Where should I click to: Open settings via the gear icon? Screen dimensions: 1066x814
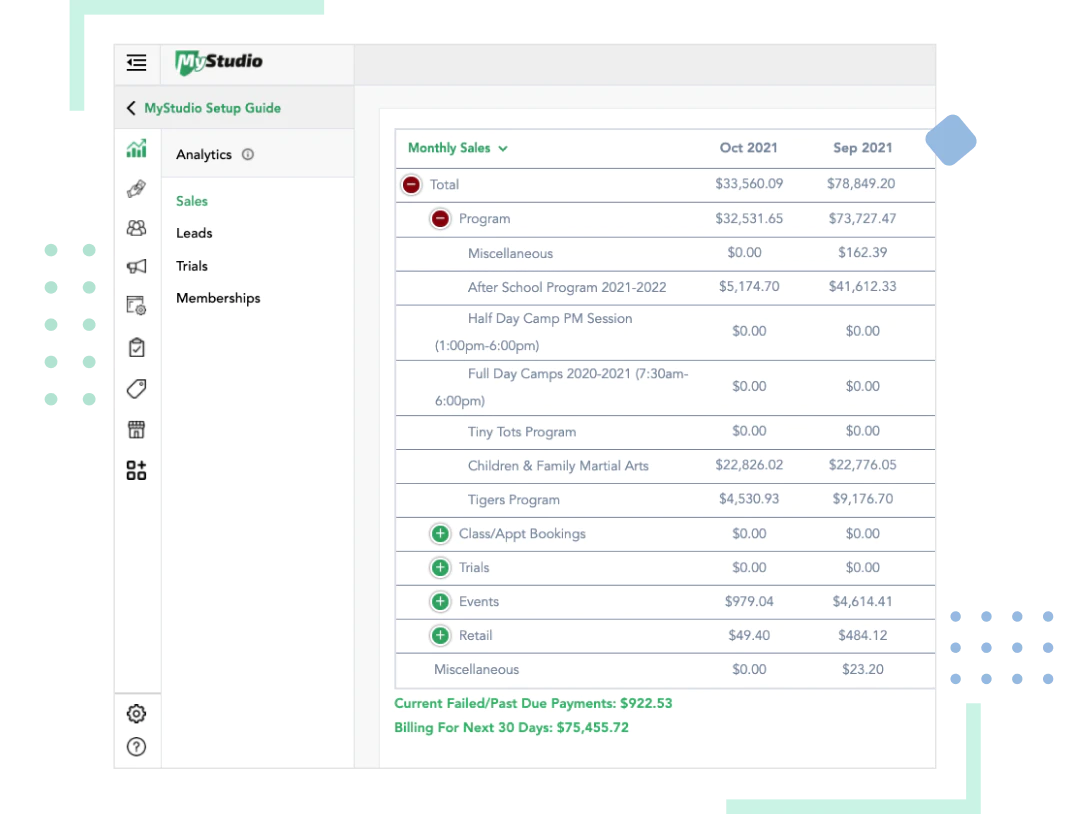point(137,714)
